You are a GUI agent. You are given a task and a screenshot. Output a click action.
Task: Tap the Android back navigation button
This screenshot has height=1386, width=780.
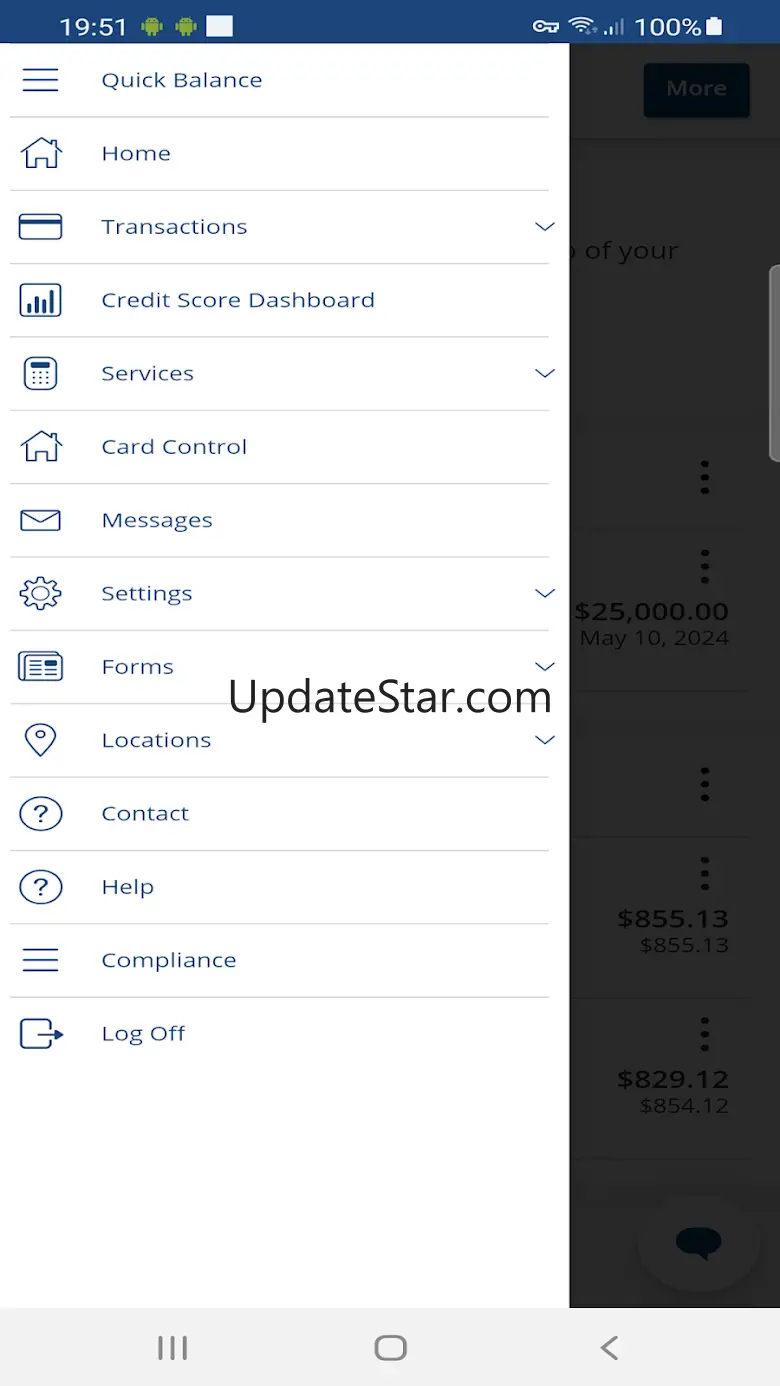point(609,1348)
